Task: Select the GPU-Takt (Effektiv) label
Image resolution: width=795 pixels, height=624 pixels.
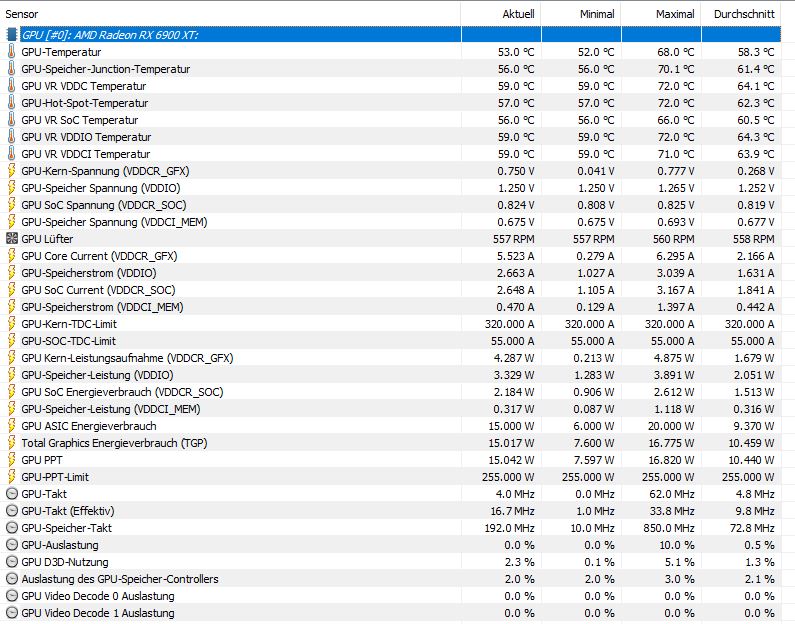Action: (67, 510)
